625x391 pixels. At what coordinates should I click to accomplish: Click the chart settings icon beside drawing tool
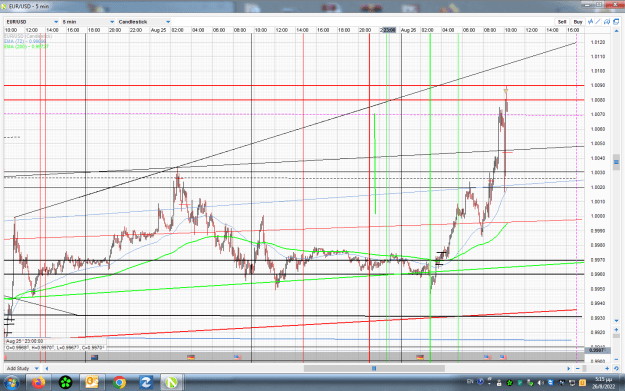click(x=607, y=22)
